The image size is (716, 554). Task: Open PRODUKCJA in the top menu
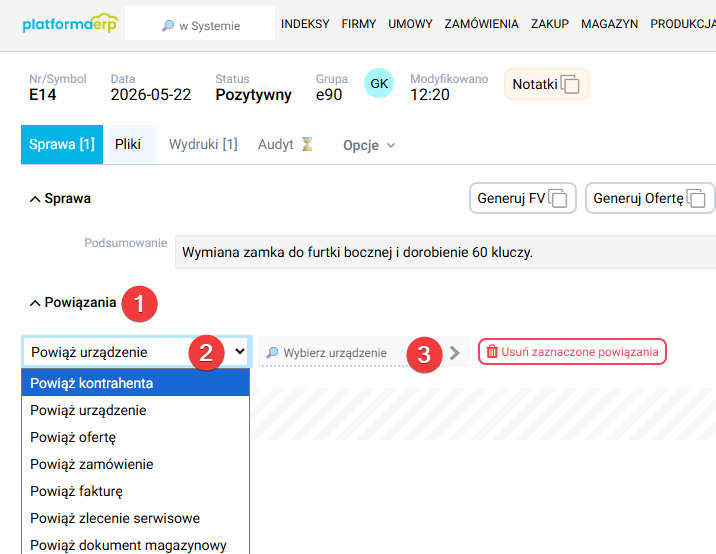[x=683, y=24]
